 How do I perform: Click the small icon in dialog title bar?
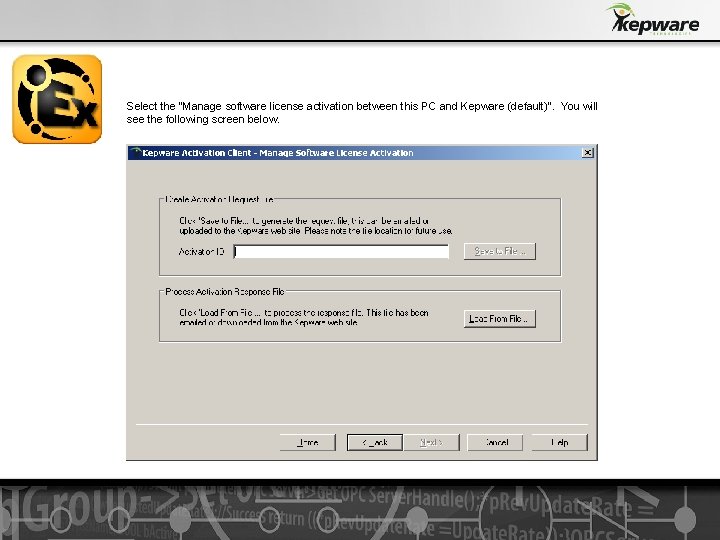pos(135,152)
